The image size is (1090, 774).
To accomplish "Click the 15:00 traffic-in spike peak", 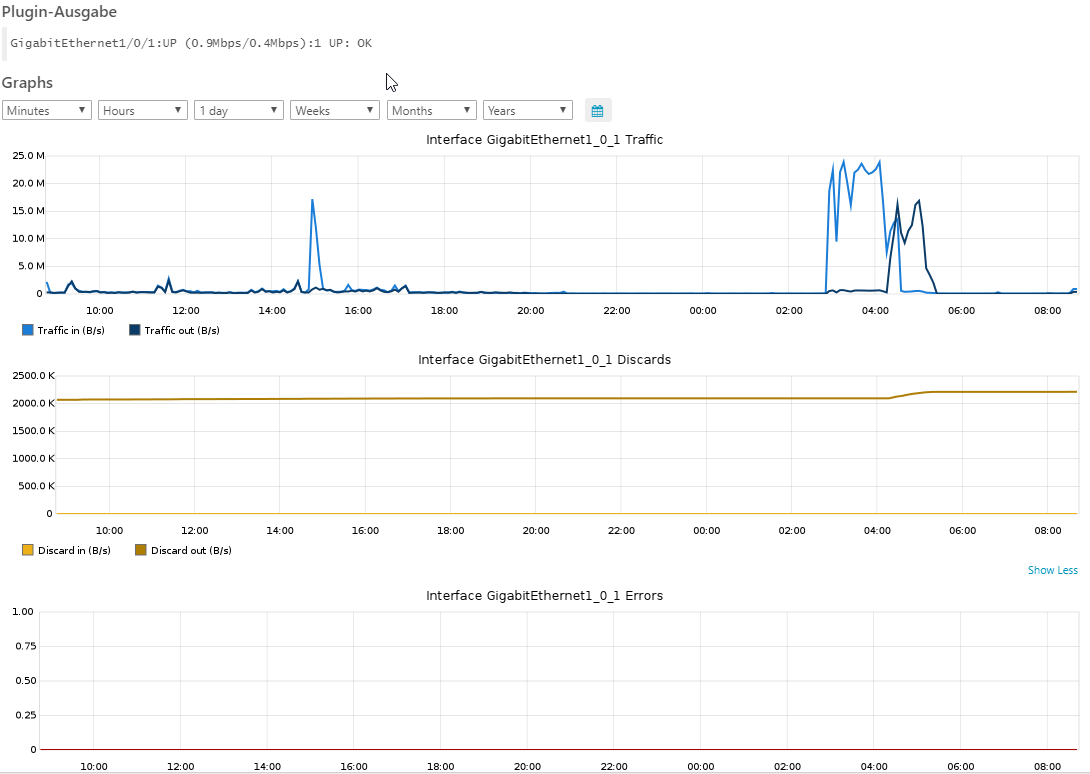I will pyautogui.click(x=312, y=200).
